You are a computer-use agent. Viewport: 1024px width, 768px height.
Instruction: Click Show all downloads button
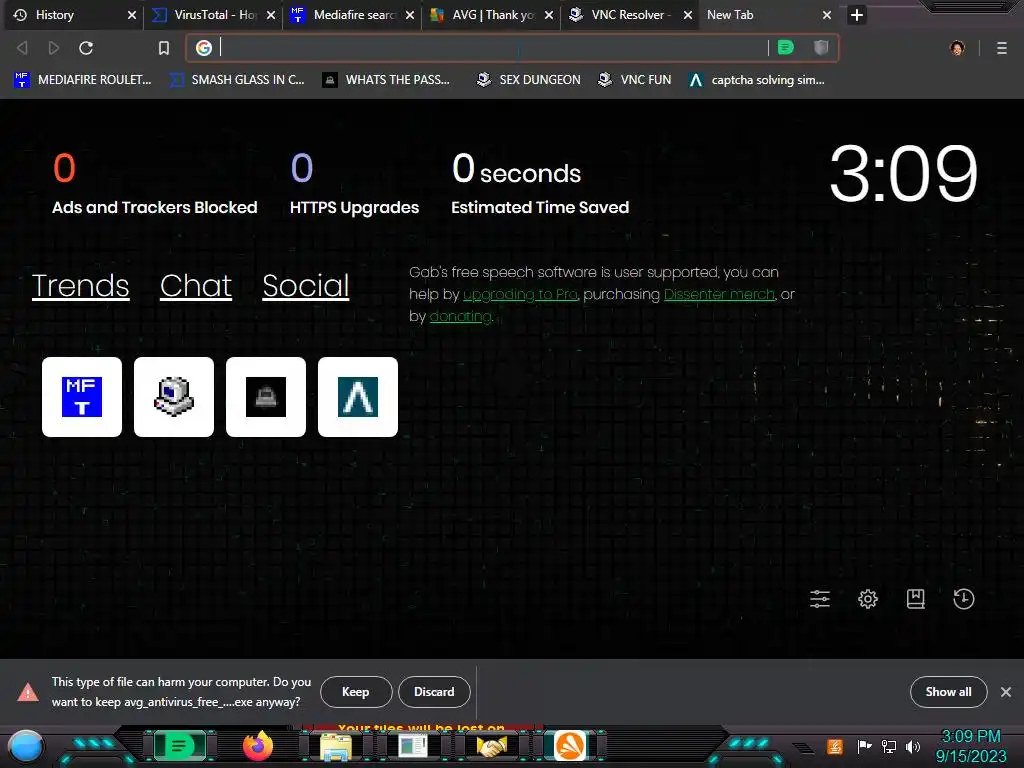click(948, 692)
